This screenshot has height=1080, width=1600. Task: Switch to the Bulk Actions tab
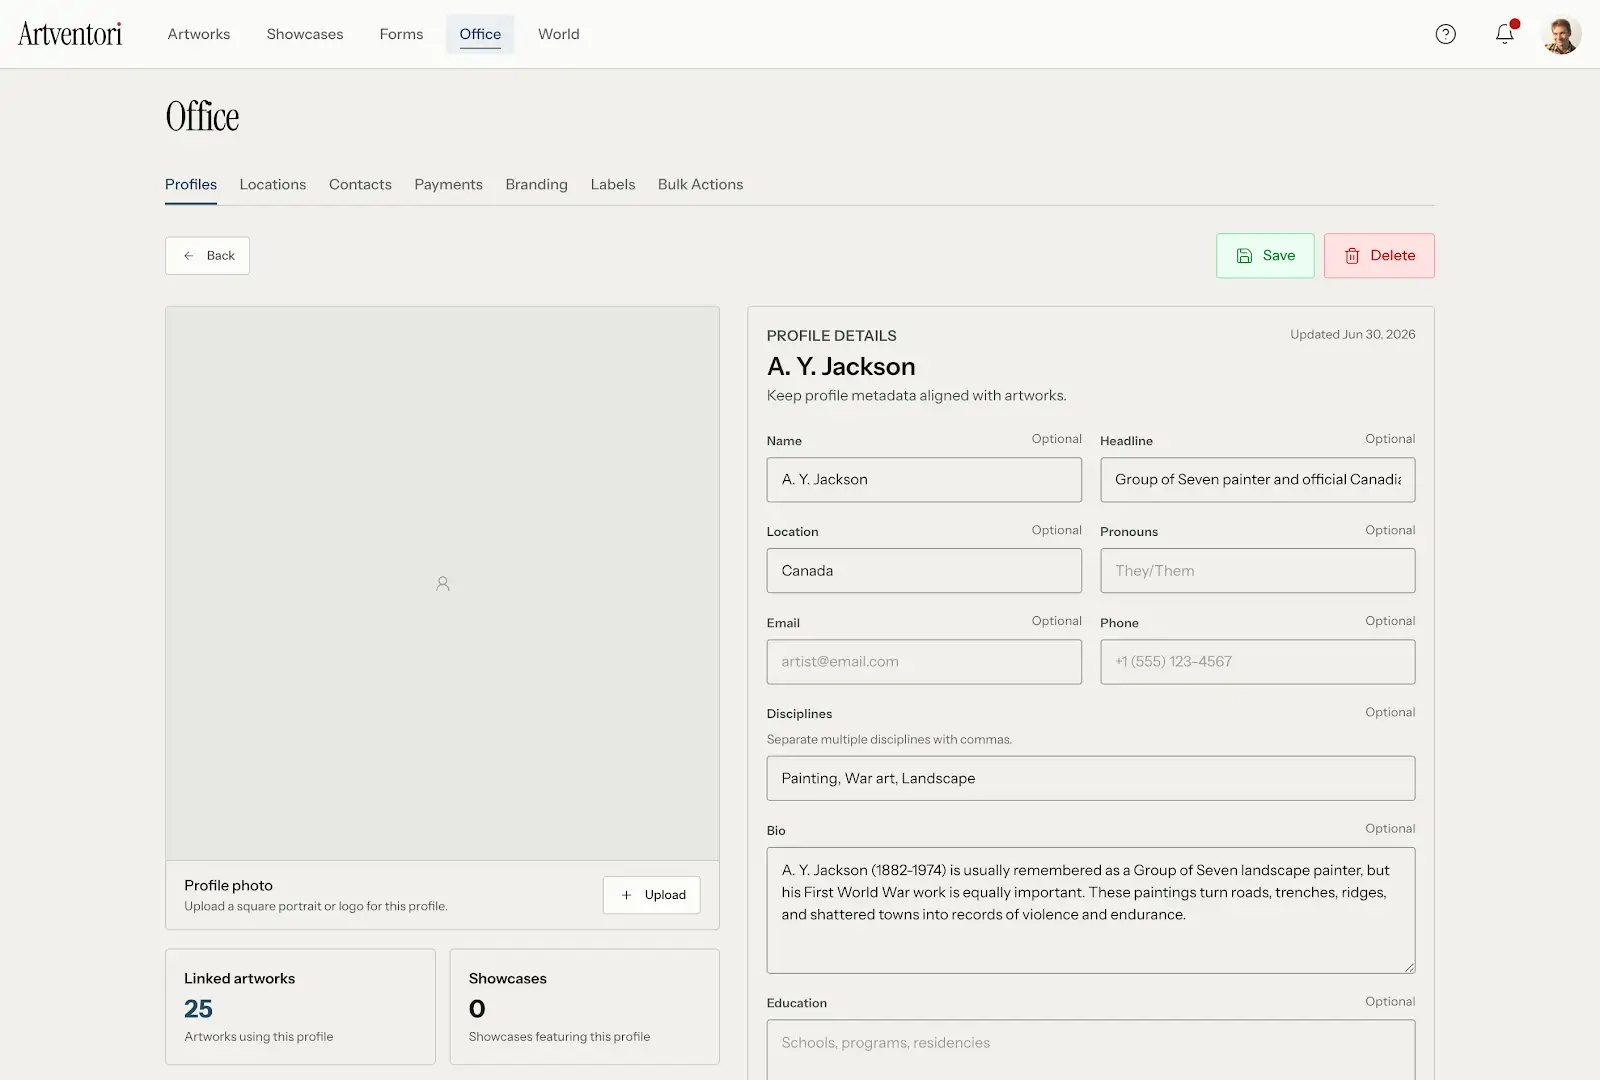tap(700, 185)
